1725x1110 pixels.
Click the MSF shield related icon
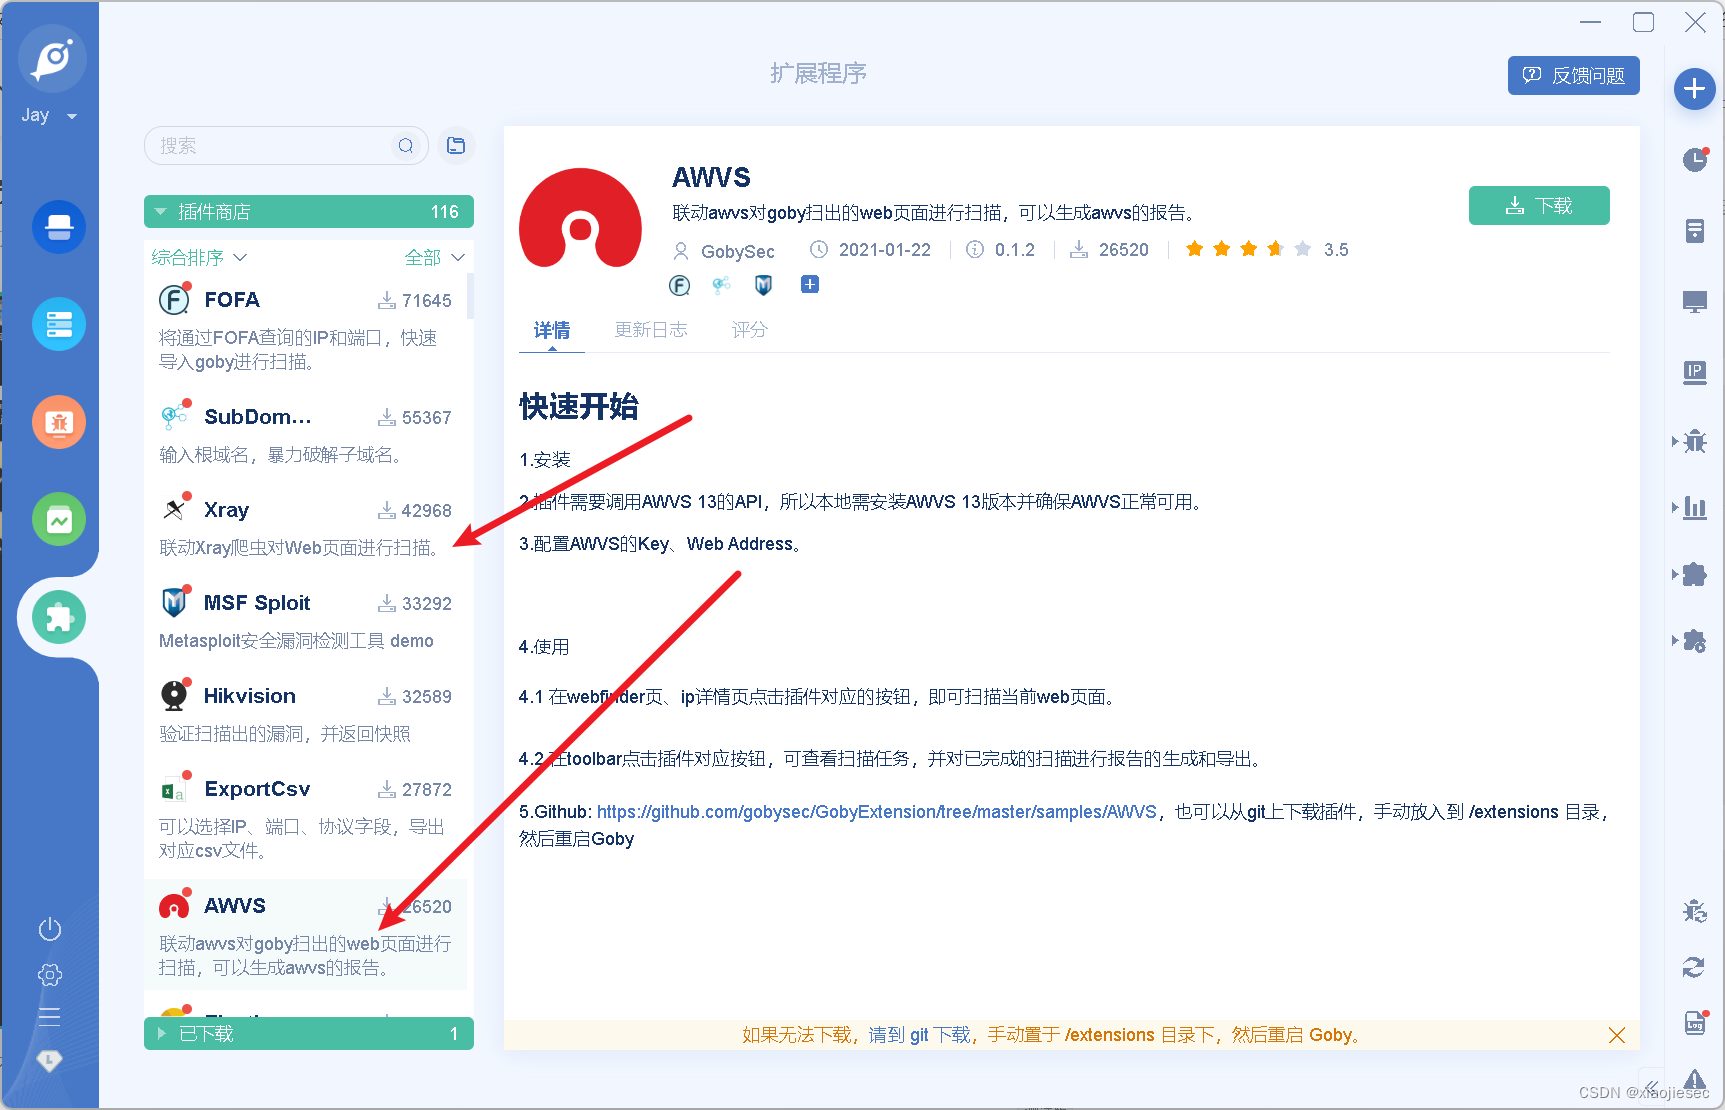coord(763,285)
